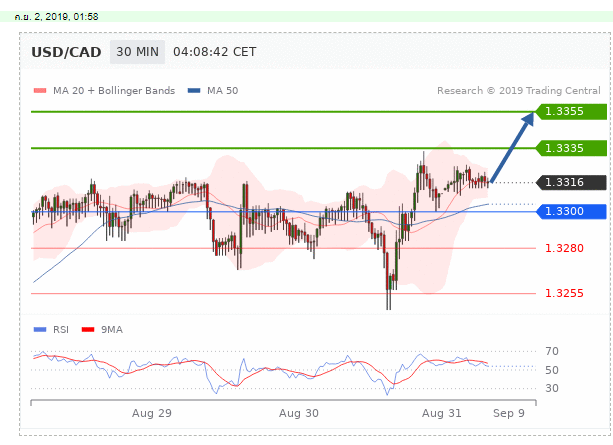
Task: Click the RSI 70 level label
Action: [552, 351]
